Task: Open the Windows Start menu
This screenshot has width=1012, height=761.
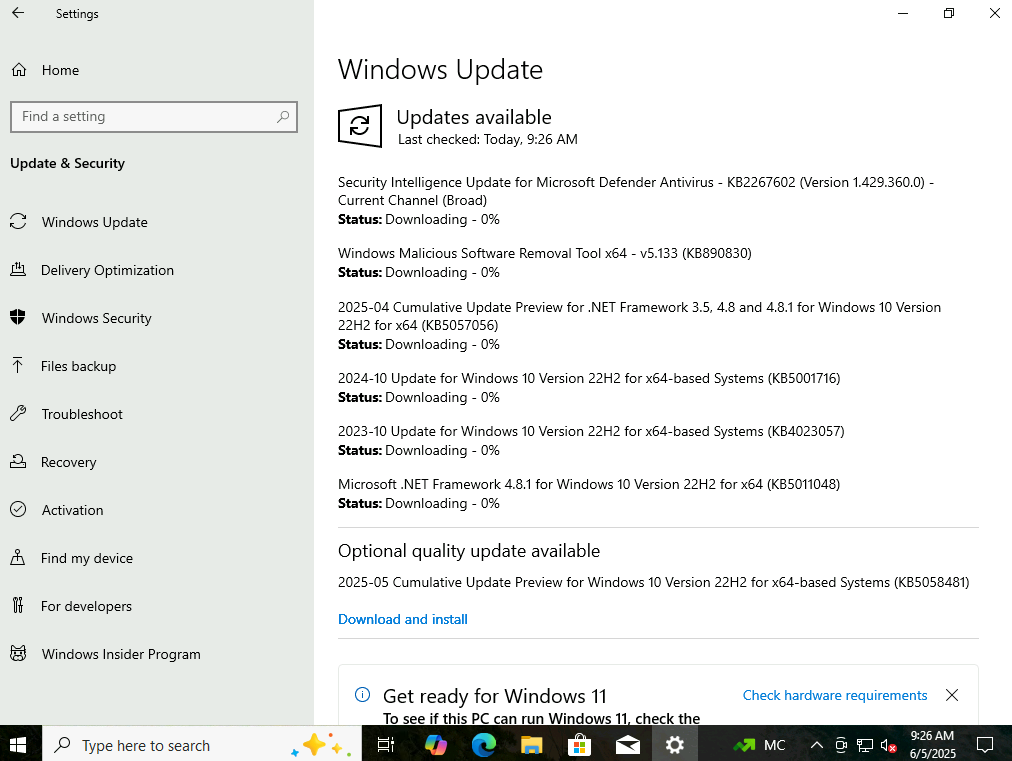Action: click(18, 746)
